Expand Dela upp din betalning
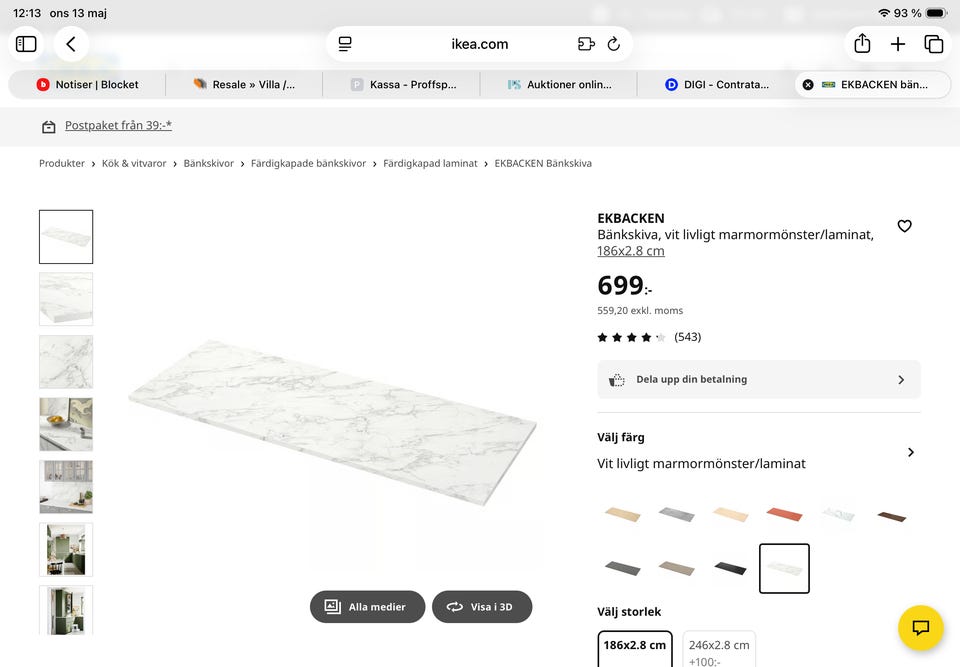Image resolution: width=960 pixels, height=667 pixels. (x=759, y=380)
